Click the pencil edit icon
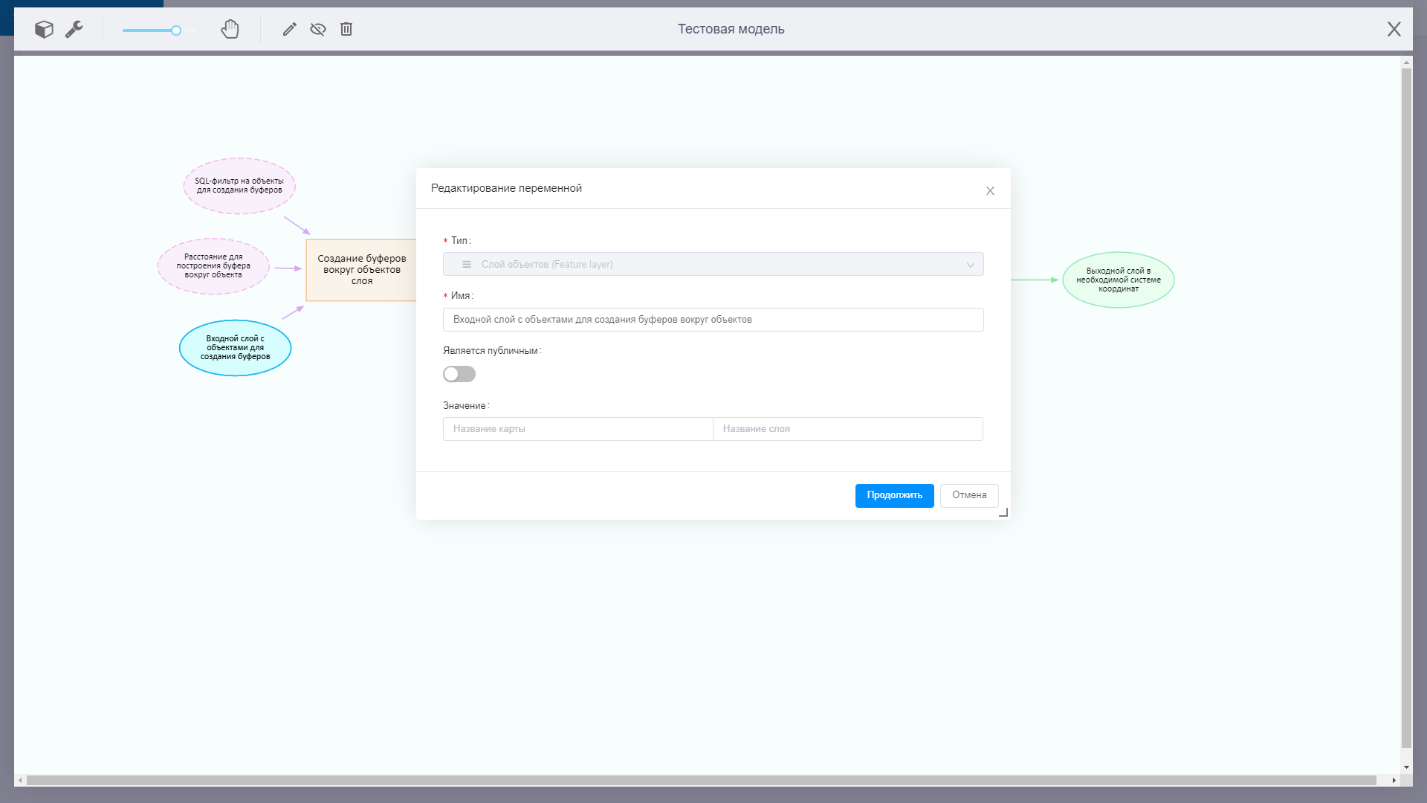 click(289, 30)
